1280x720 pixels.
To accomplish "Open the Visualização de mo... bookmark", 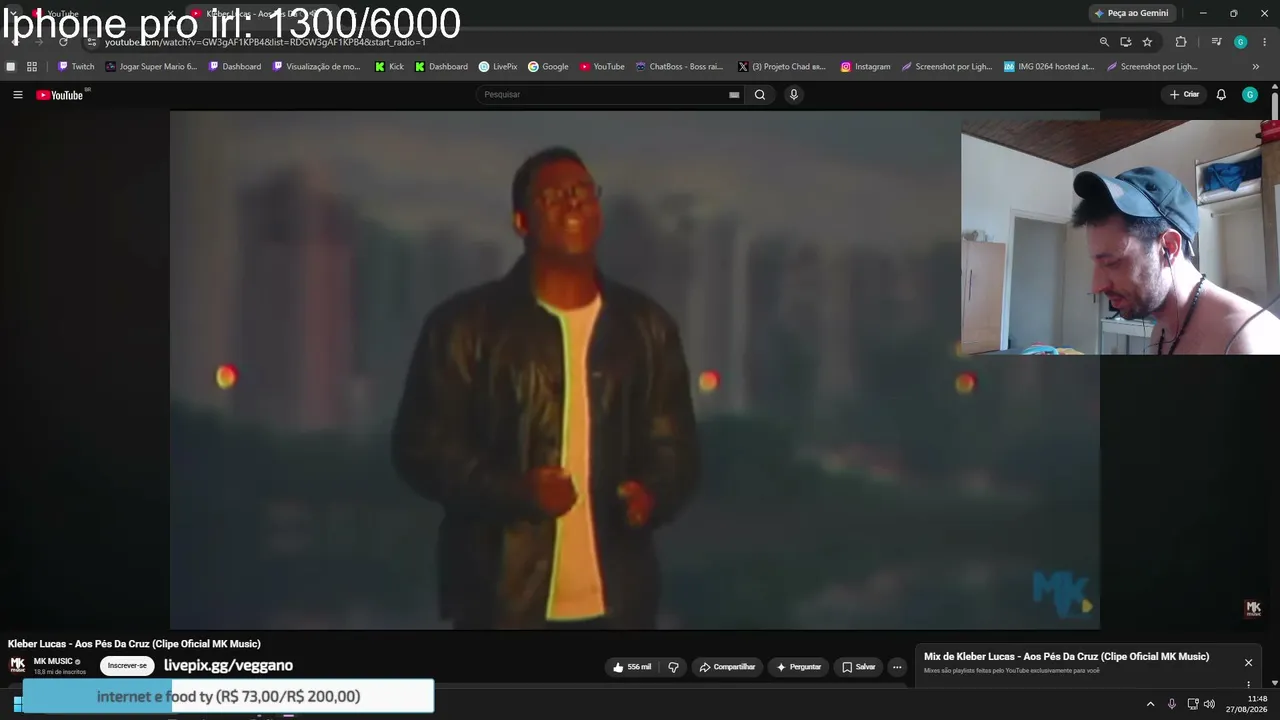I will [x=317, y=67].
